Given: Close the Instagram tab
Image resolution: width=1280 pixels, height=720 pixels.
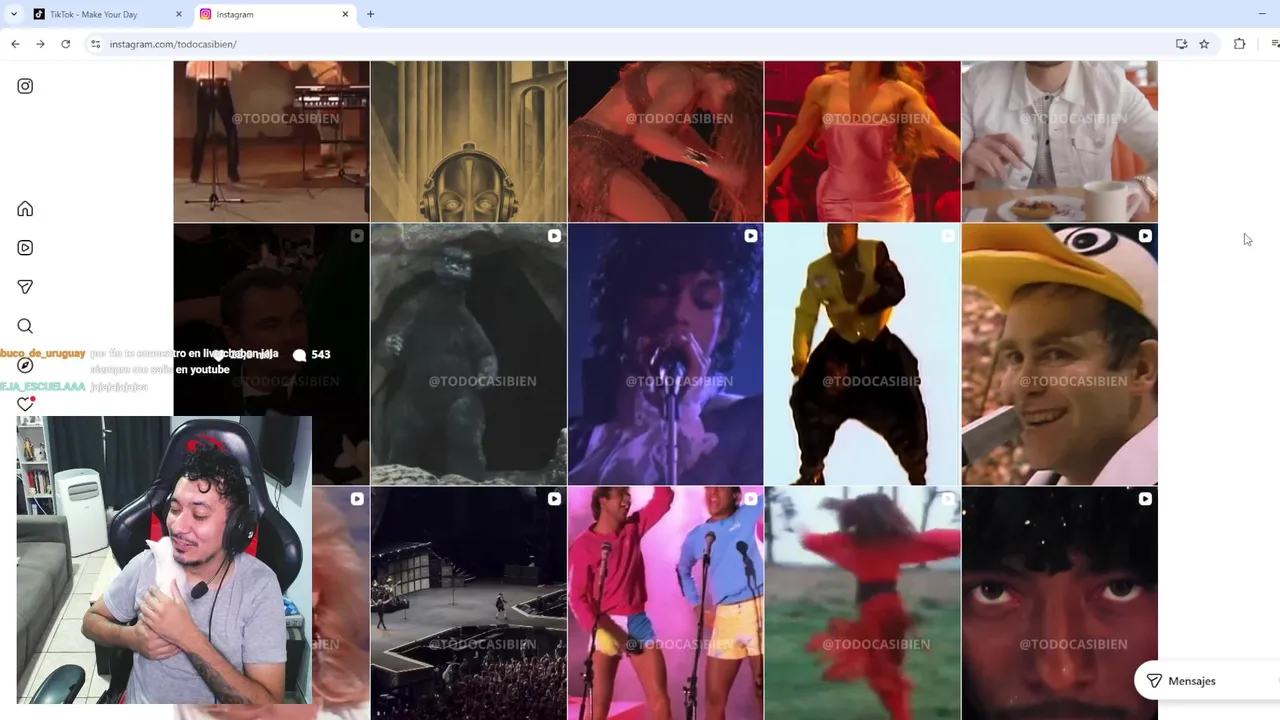Looking at the screenshot, I should 346,14.
